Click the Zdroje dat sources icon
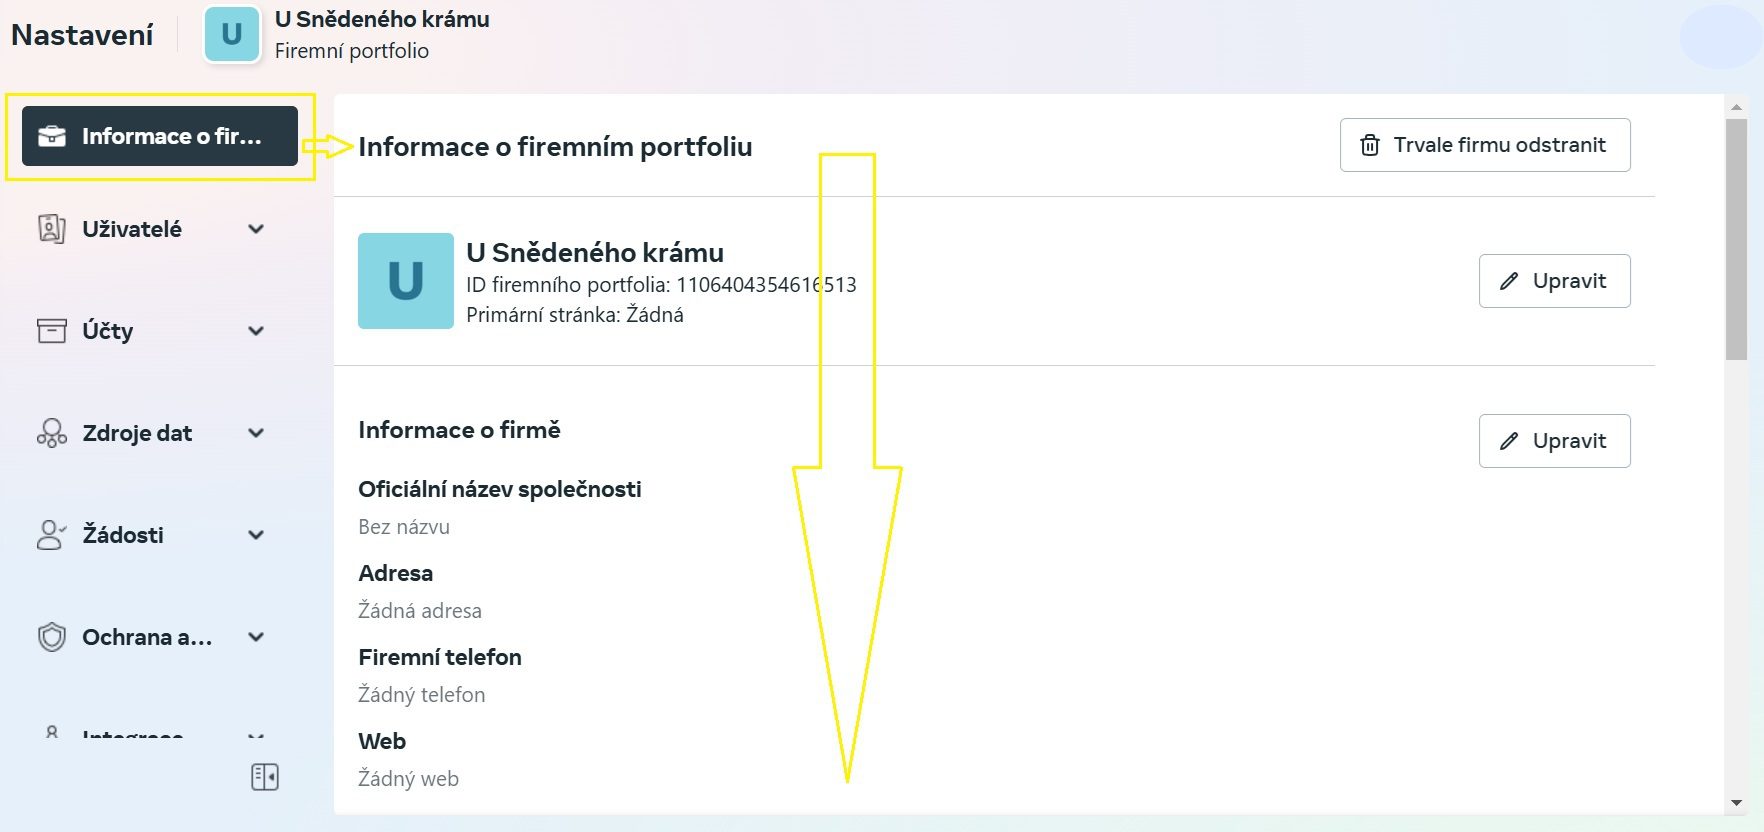 pos(51,433)
